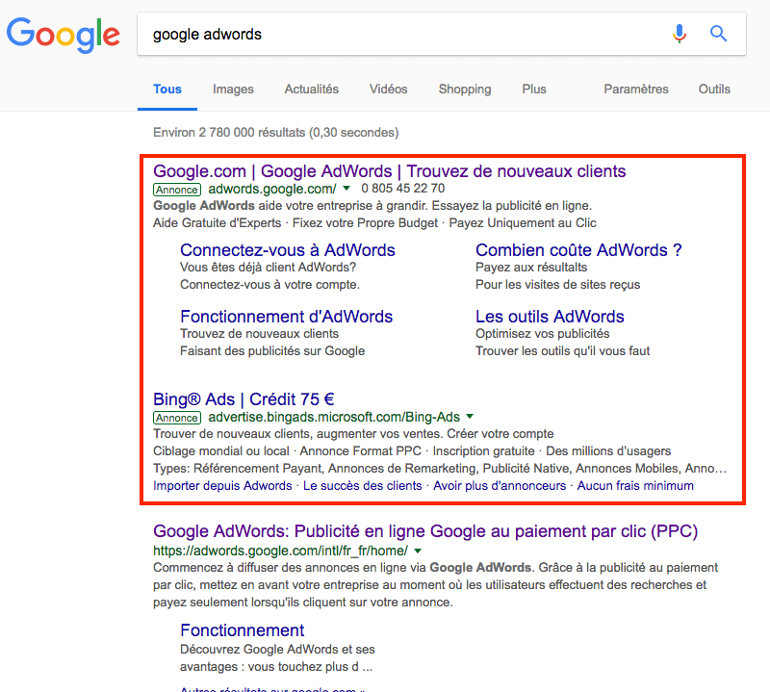Click phone number 0 805 45 22 70

click(403, 189)
